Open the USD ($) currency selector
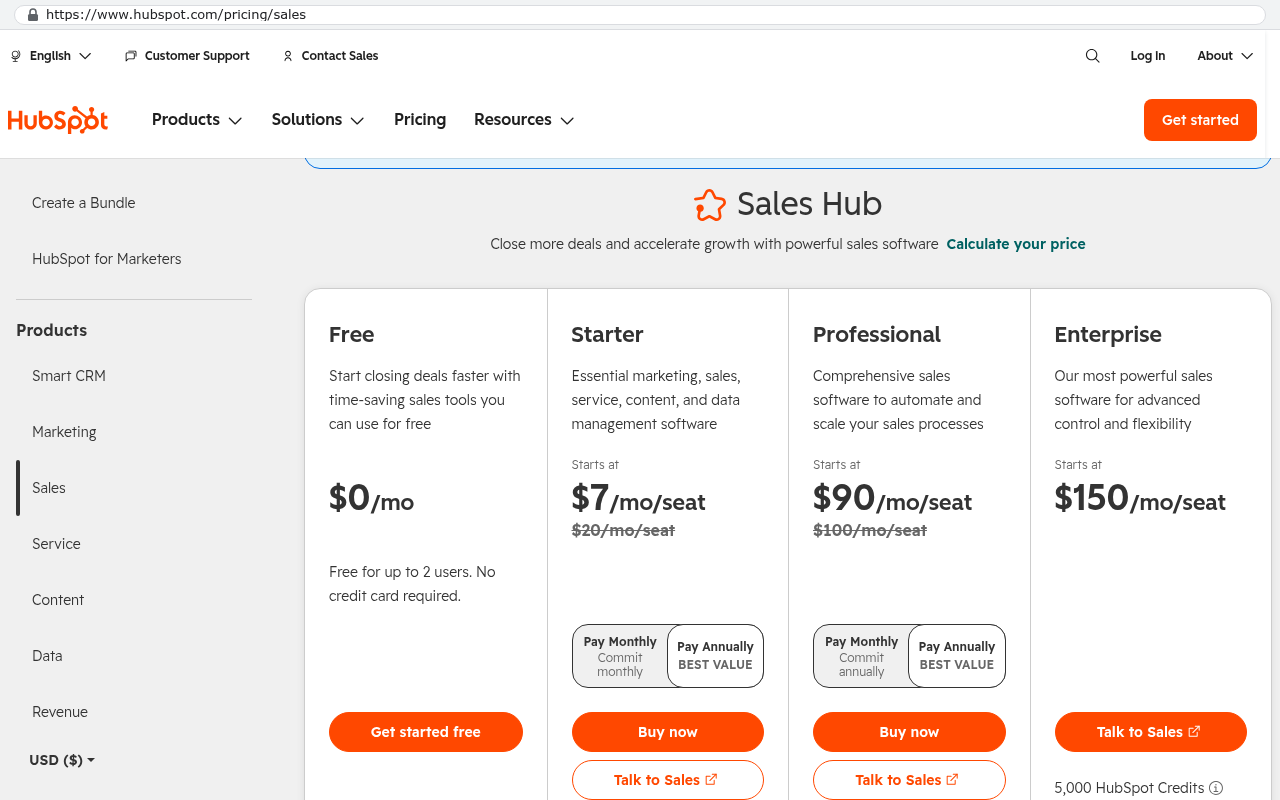The width and height of the screenshot is (1280, 800). [62, 760]
